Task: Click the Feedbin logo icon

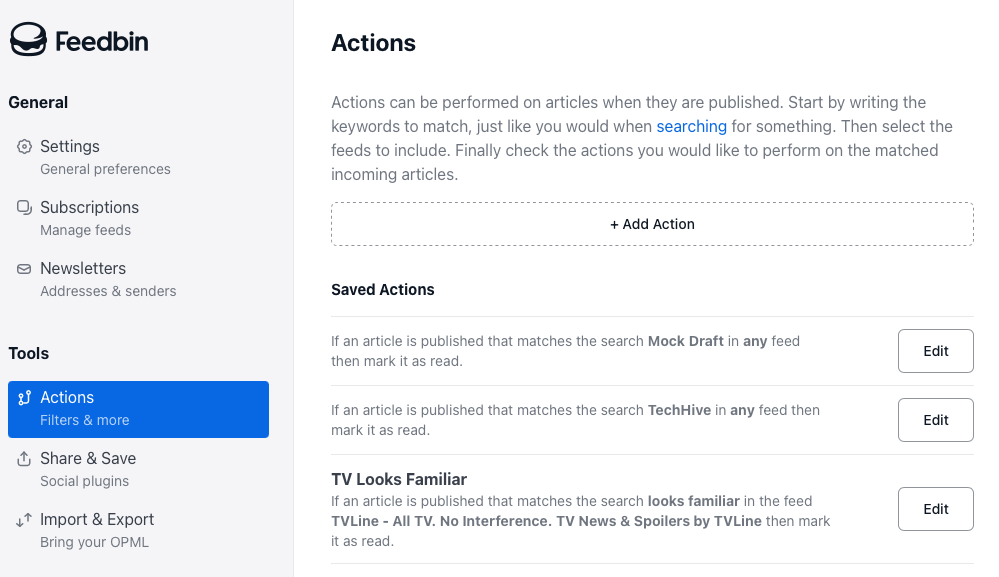Action: pyautogui.click(x=28, y=39)
